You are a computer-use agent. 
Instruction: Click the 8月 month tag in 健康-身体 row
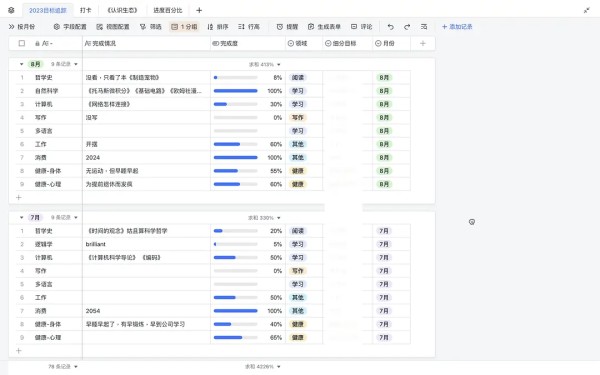click(384, 171)
